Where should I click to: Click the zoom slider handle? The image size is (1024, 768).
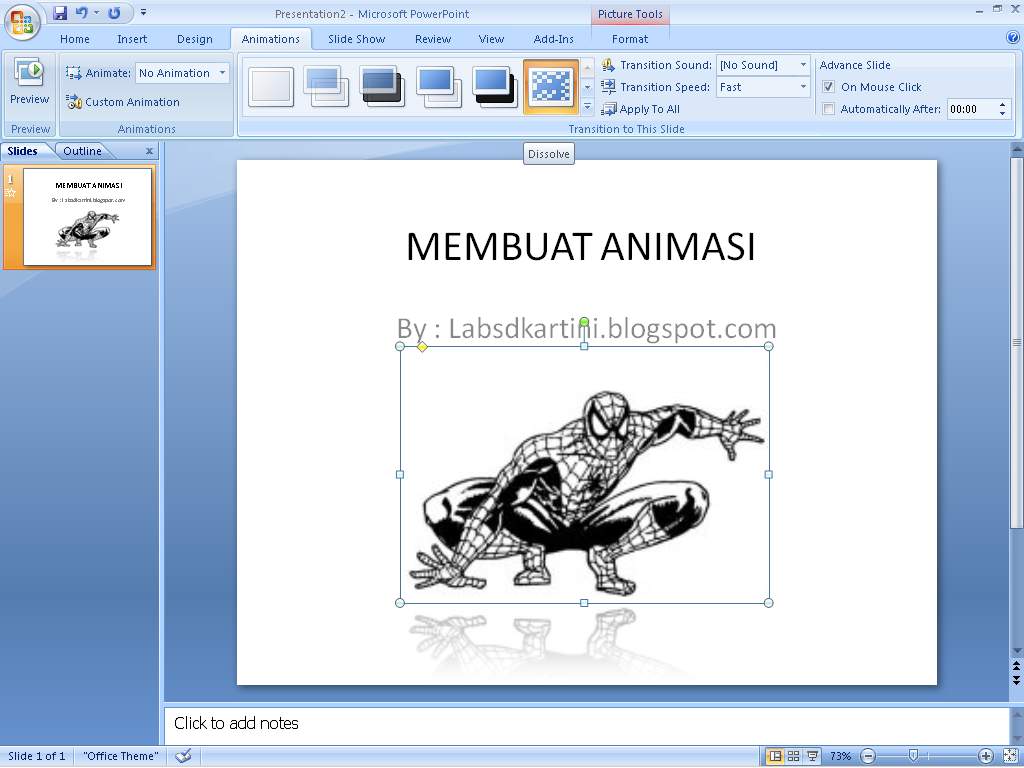coord(914,756)
